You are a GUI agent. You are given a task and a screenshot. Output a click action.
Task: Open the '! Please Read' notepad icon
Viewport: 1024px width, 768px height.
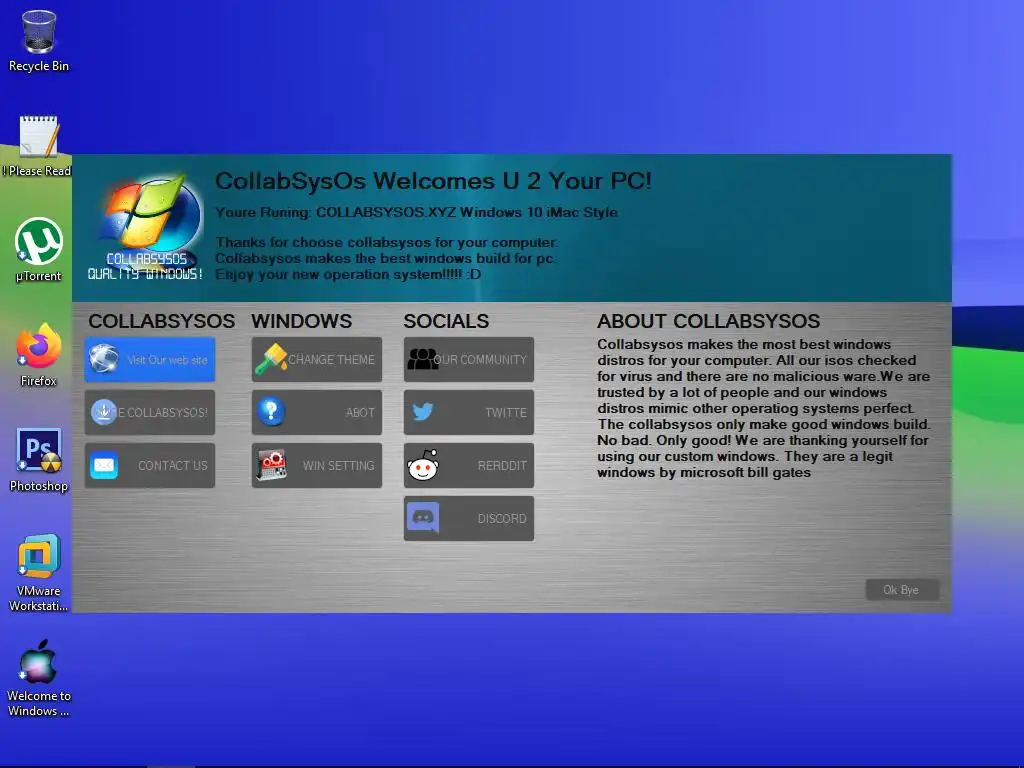pyautogui.click(x=39, y=146)
